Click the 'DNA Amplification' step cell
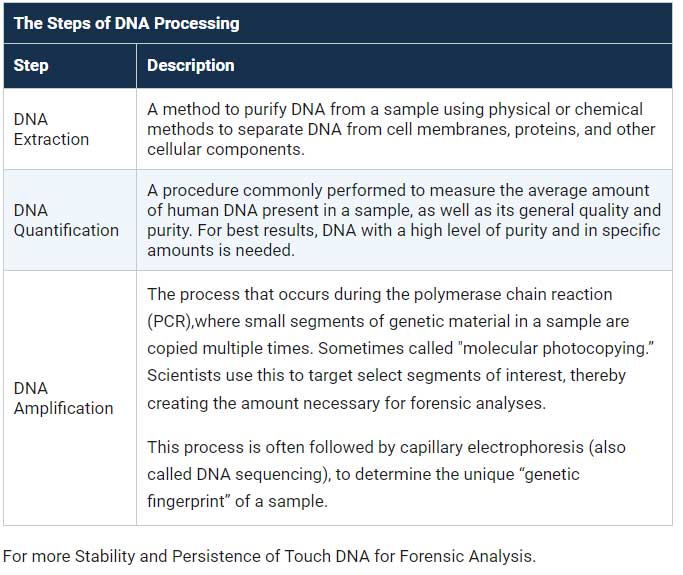The image size is (683, 575). point(70,398)
